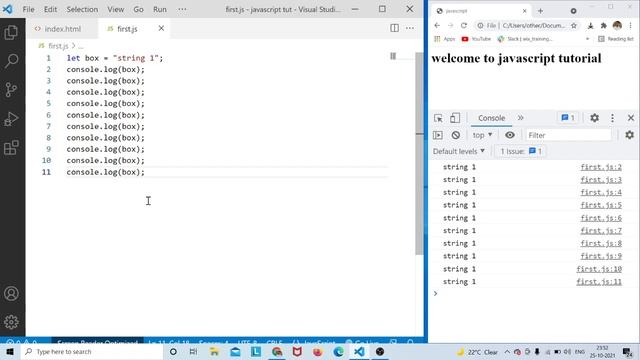Open Chrome three-dot menu
Screen dimensions: 640x360
pos(631,26)
